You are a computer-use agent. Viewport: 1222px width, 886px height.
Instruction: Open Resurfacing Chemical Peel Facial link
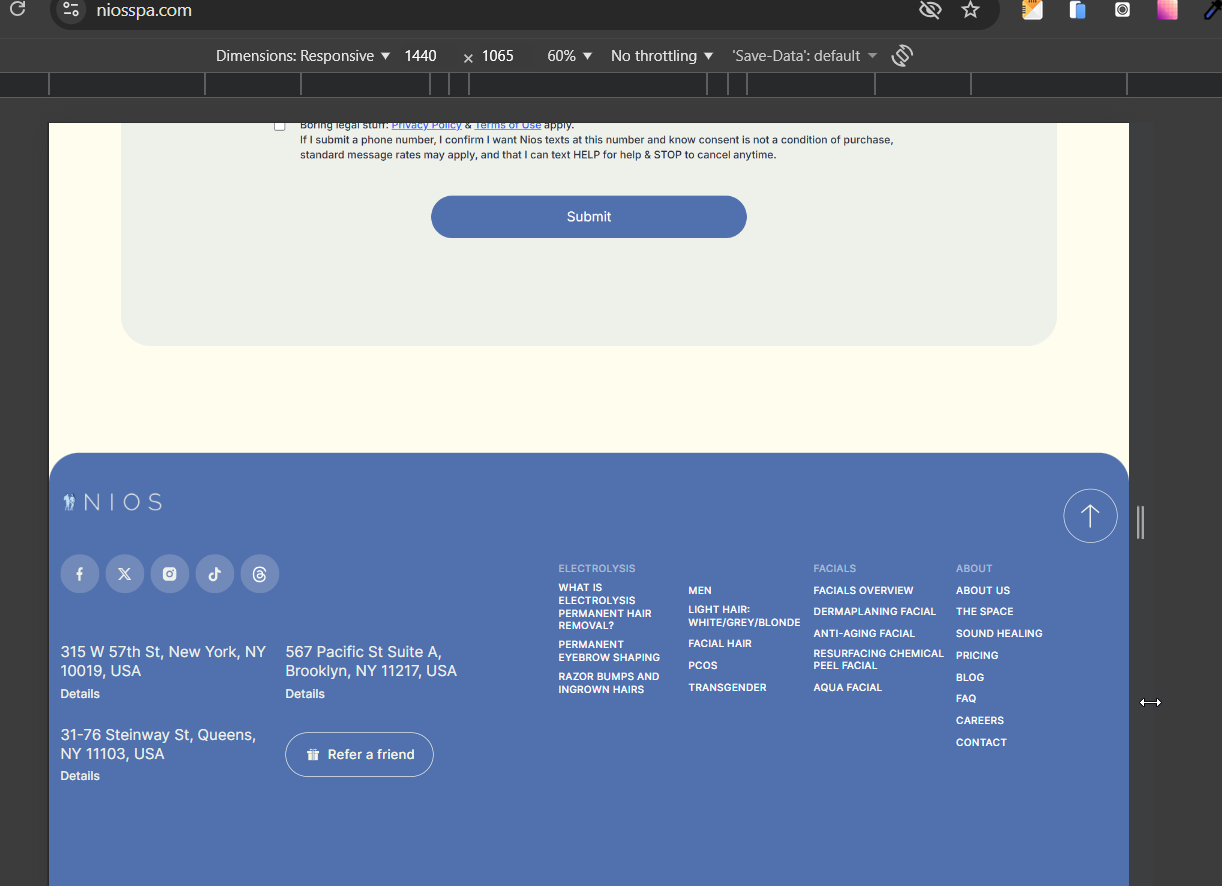tap(878, 660)
